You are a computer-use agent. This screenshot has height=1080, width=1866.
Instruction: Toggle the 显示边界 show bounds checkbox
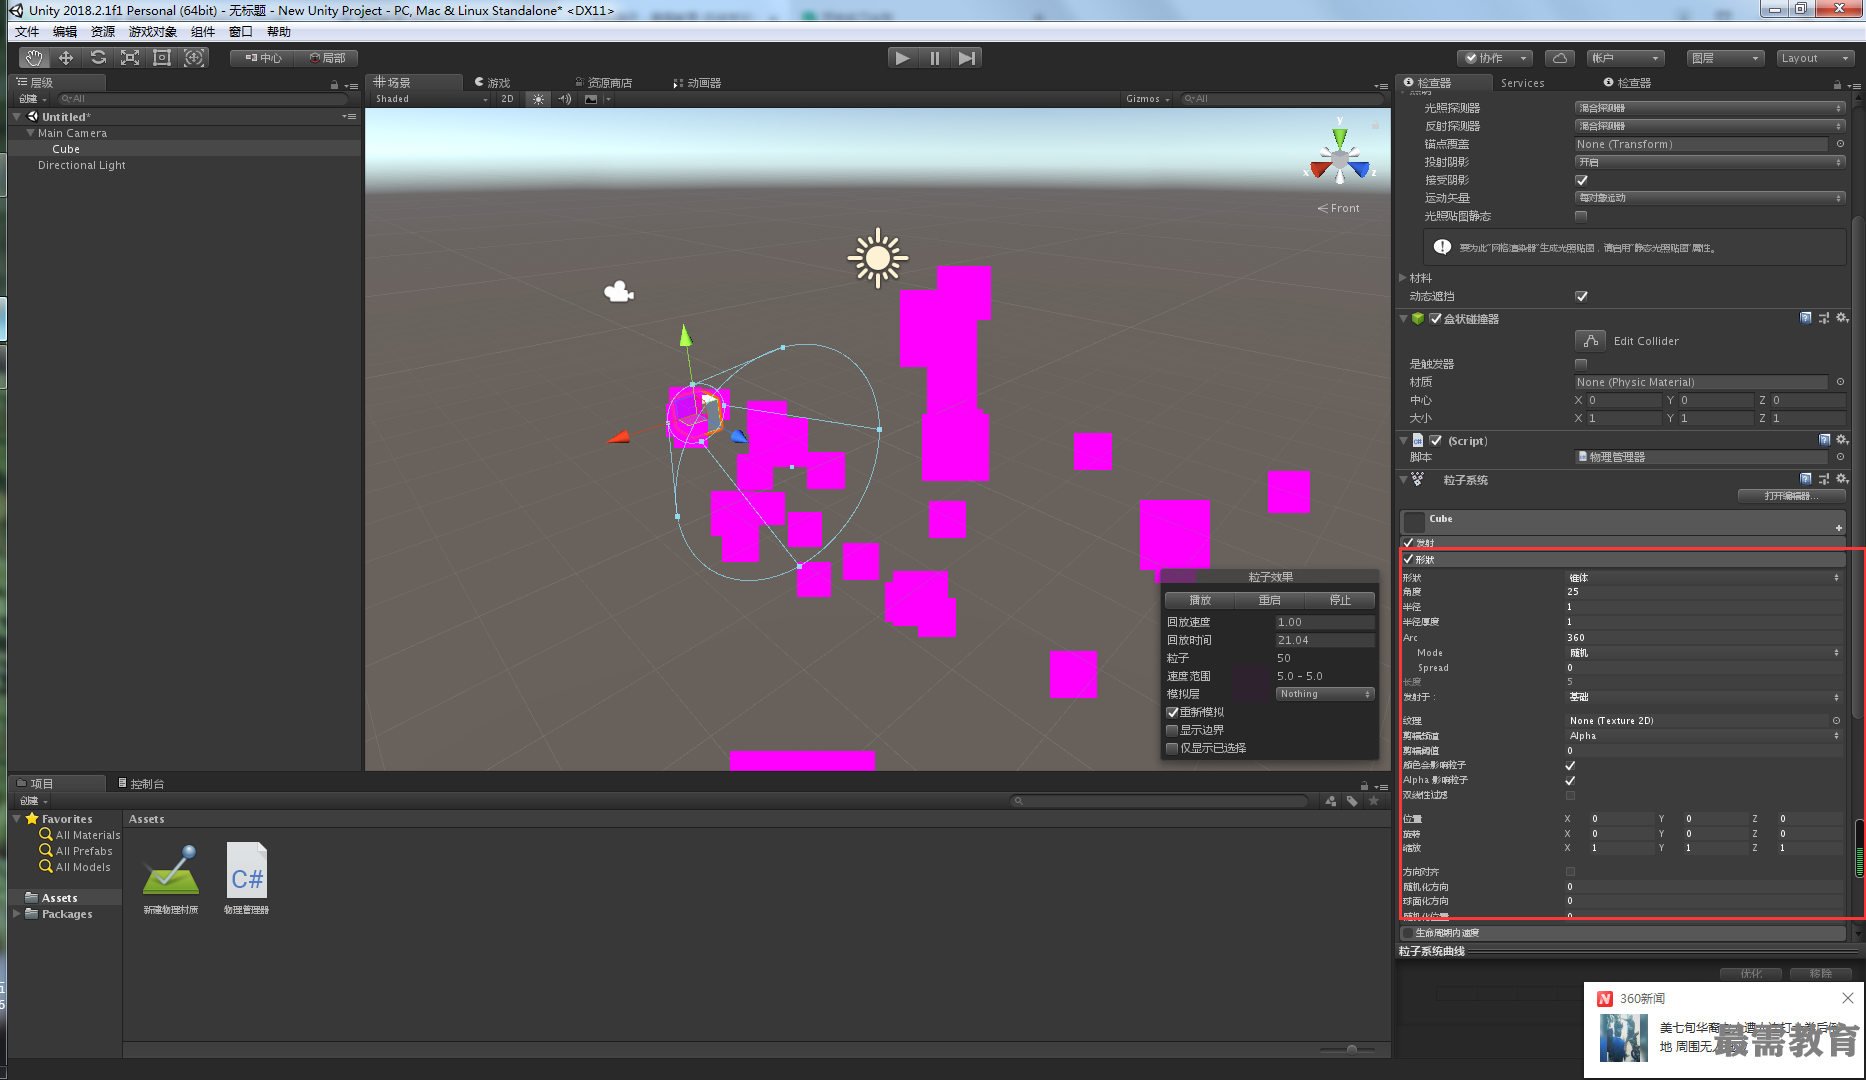(1172, 730)
